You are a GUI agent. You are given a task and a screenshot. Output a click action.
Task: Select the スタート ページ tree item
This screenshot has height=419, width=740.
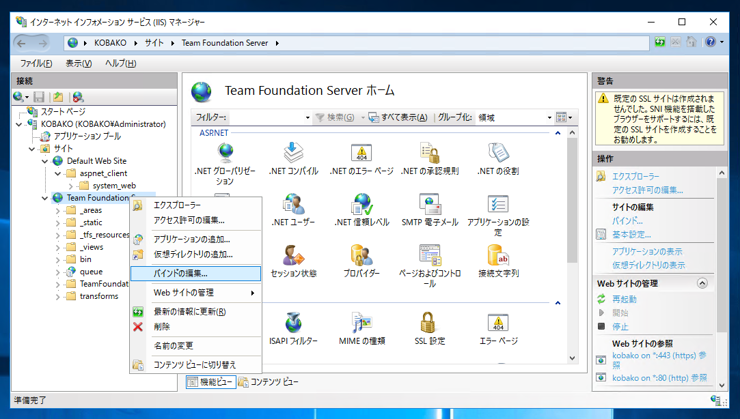pos(63,112)
